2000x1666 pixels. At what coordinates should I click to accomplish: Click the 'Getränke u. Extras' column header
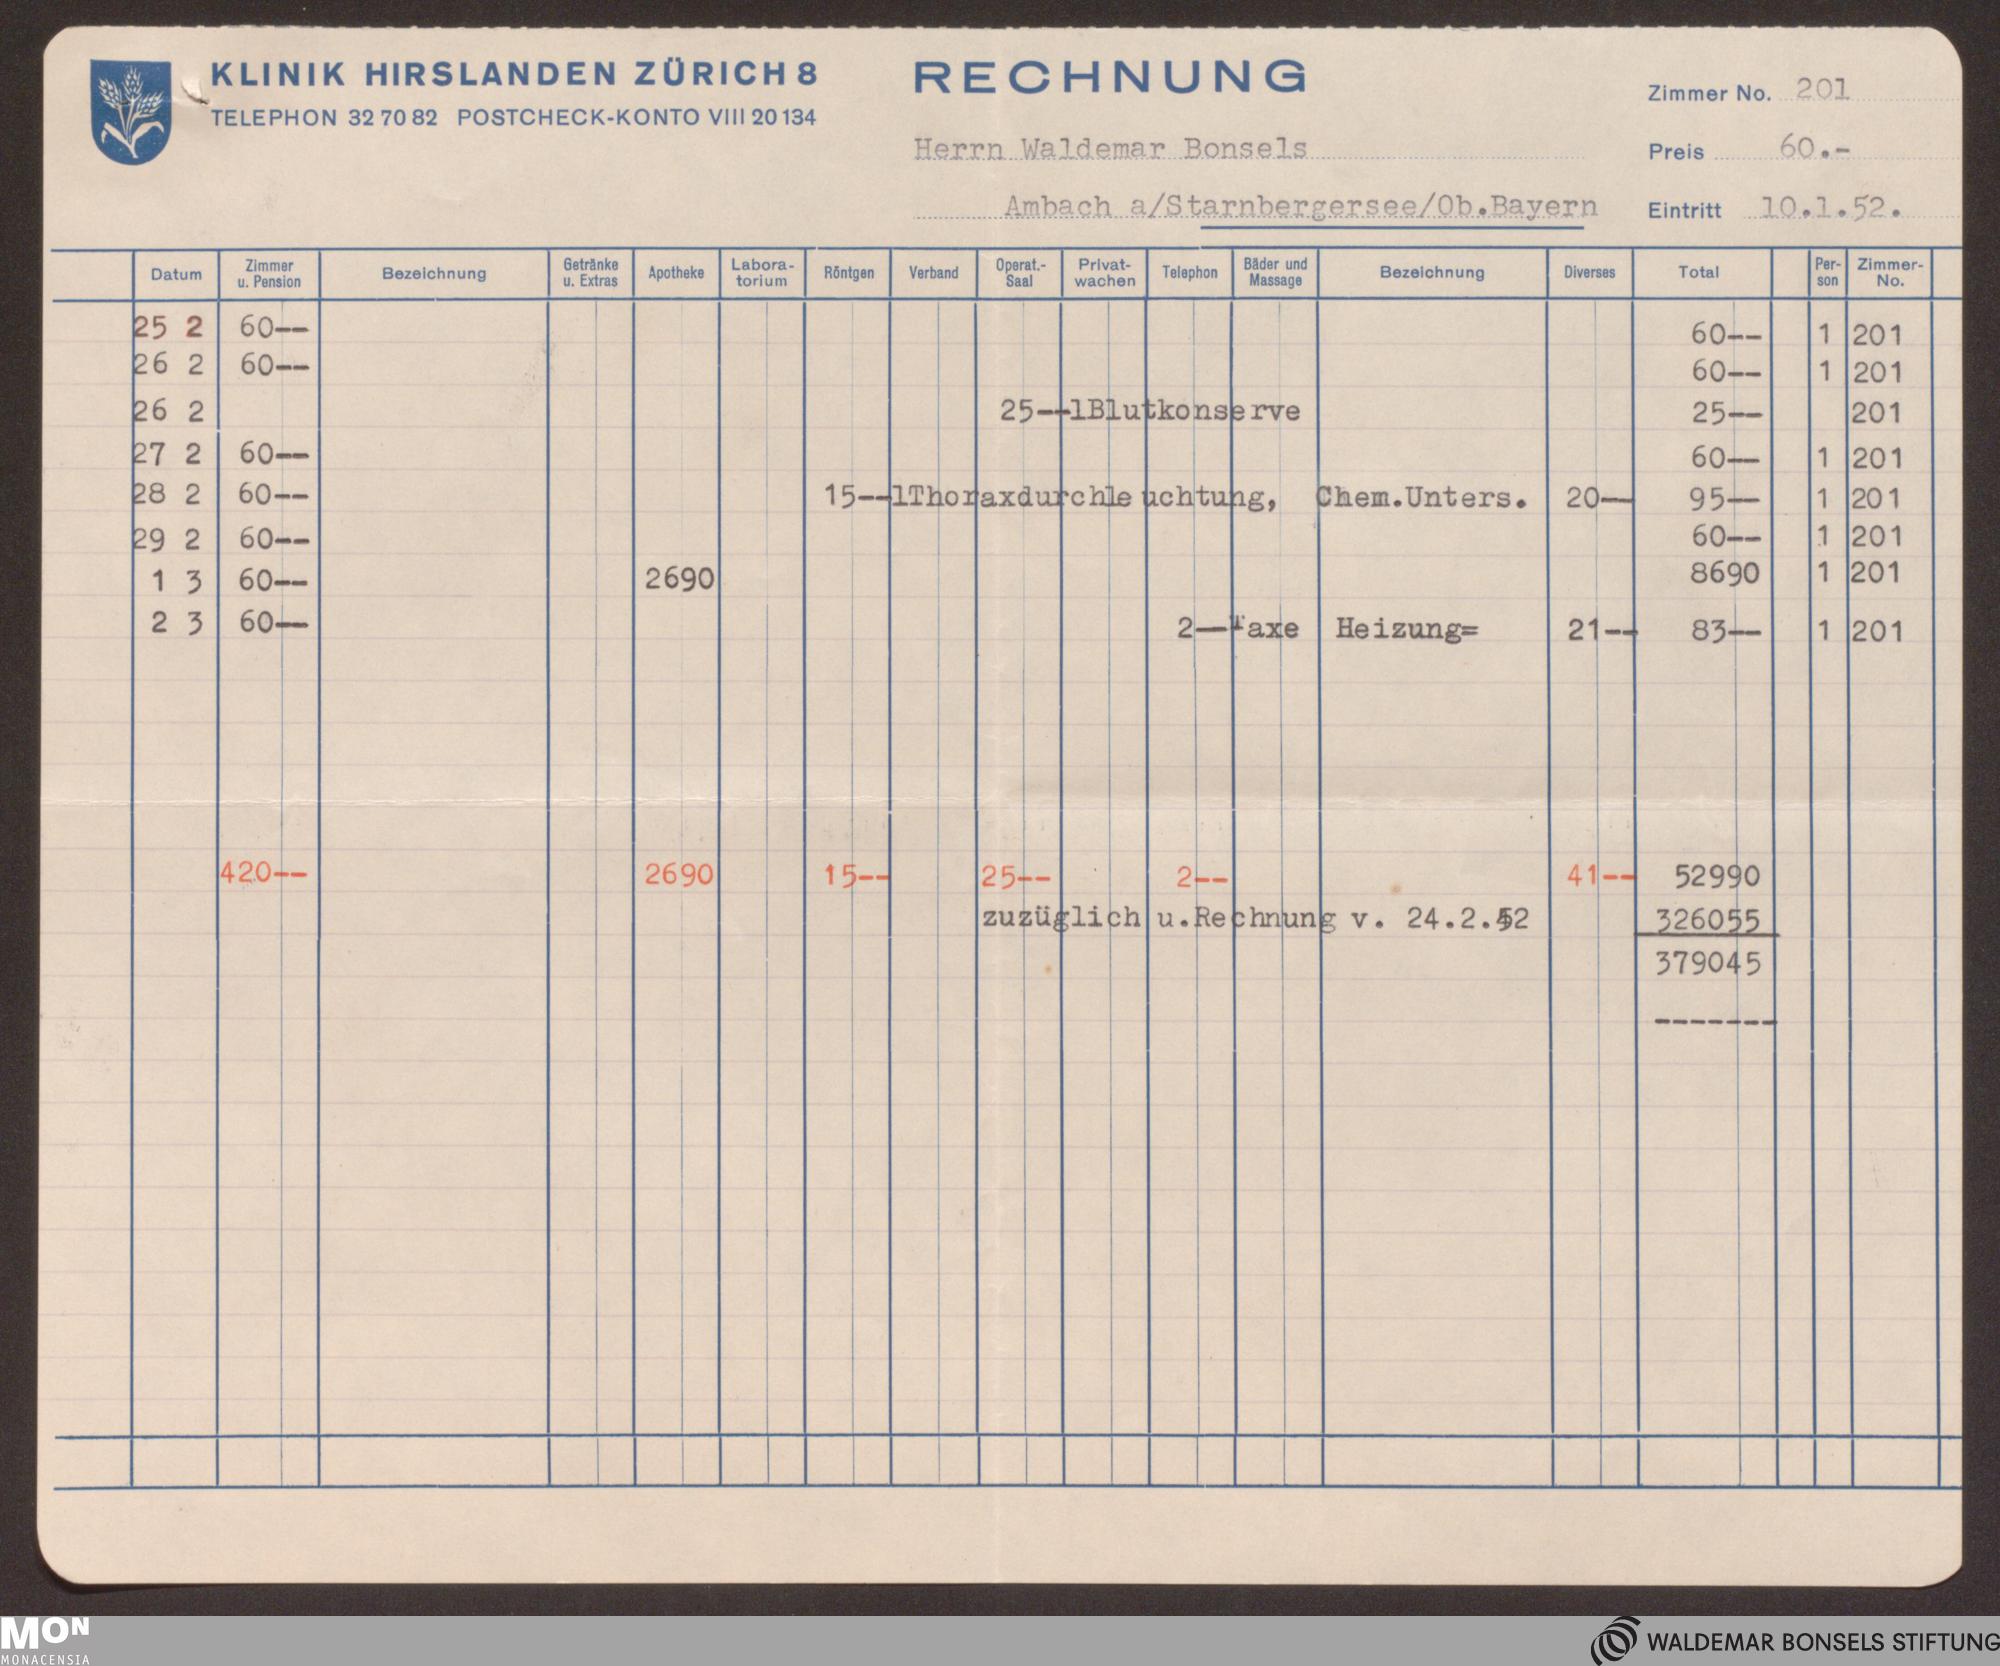click(x=591, y=273)
